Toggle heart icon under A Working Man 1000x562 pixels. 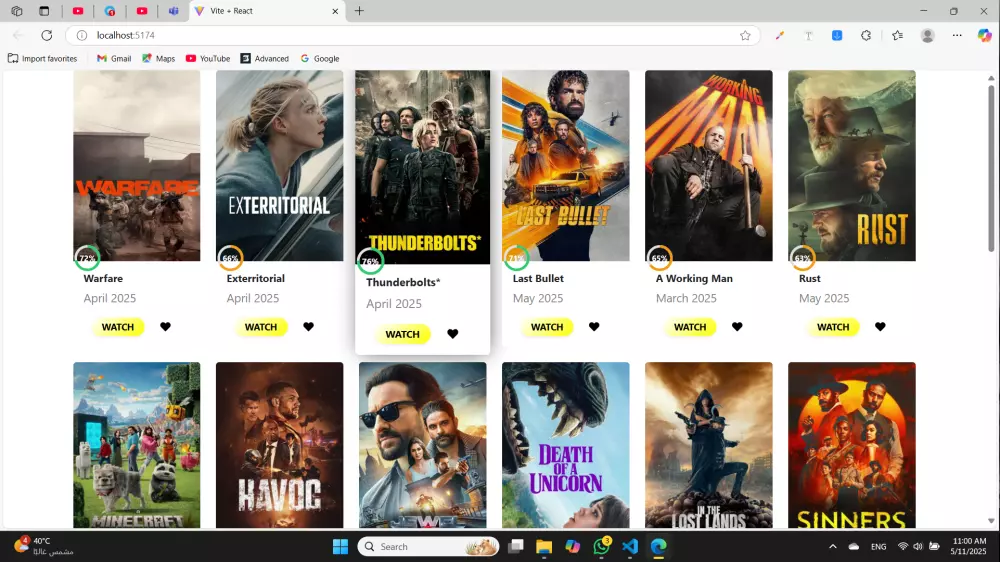coord(737,327)
